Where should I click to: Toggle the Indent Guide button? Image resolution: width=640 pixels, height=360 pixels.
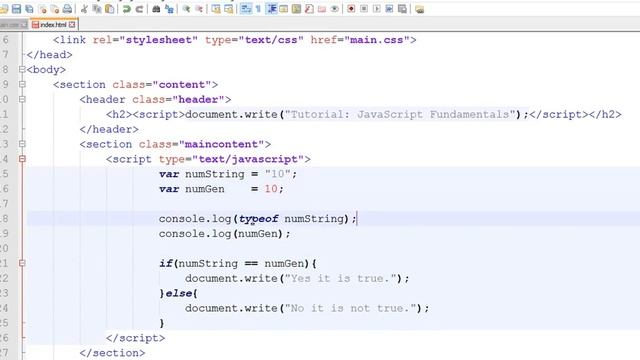pyautogui.click(x=271, y=9)
